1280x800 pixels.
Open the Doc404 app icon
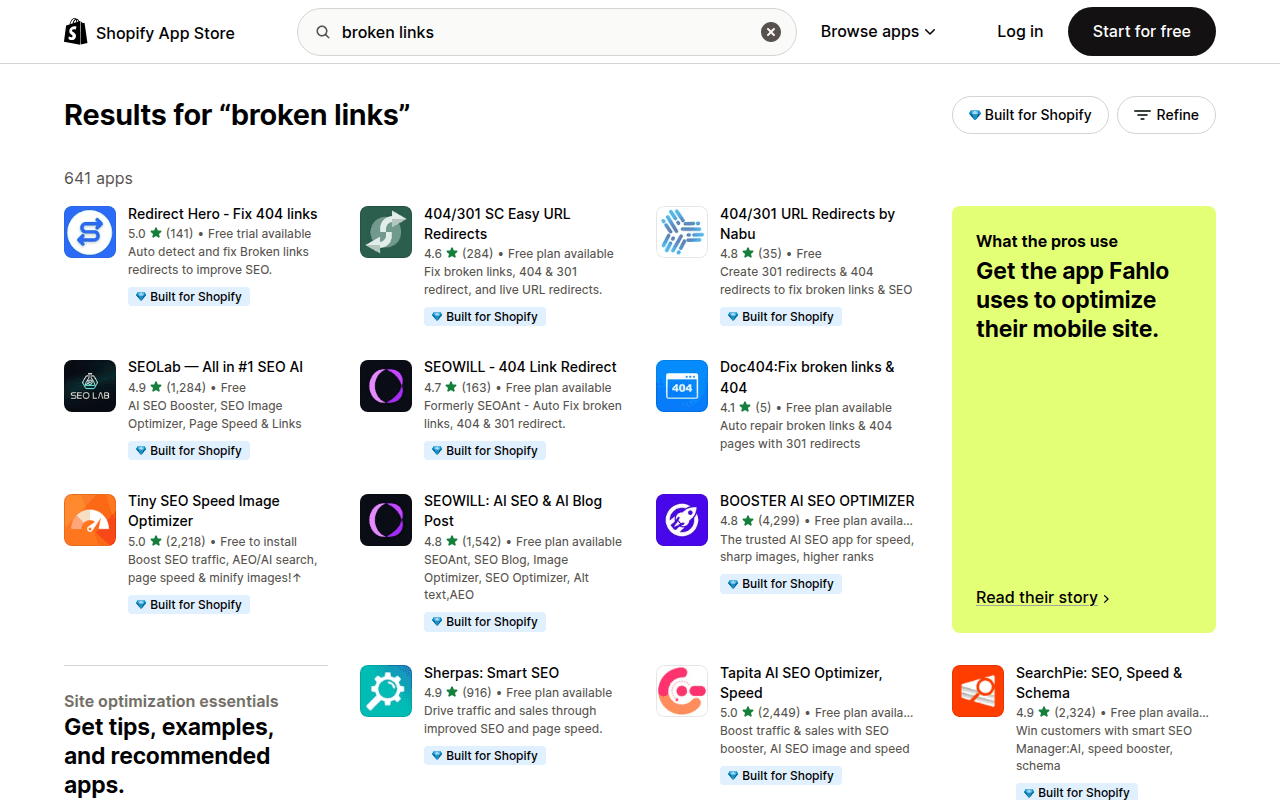pyautogui.click(x=682, y=386)
